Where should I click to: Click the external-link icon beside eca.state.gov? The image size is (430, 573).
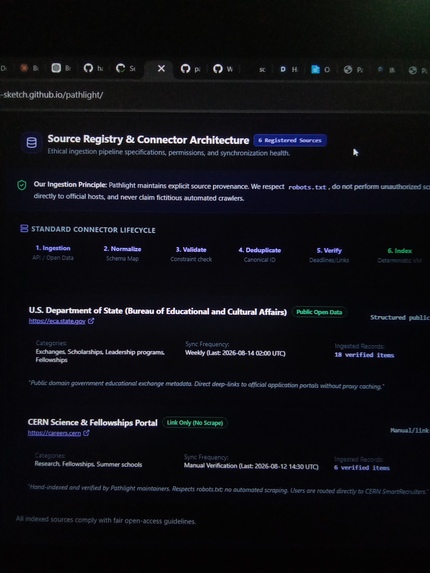(x=91, y=321)
